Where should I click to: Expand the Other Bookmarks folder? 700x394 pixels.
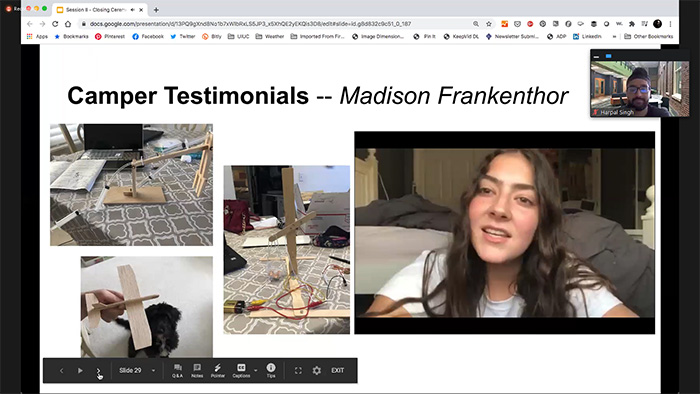point(648,37)
